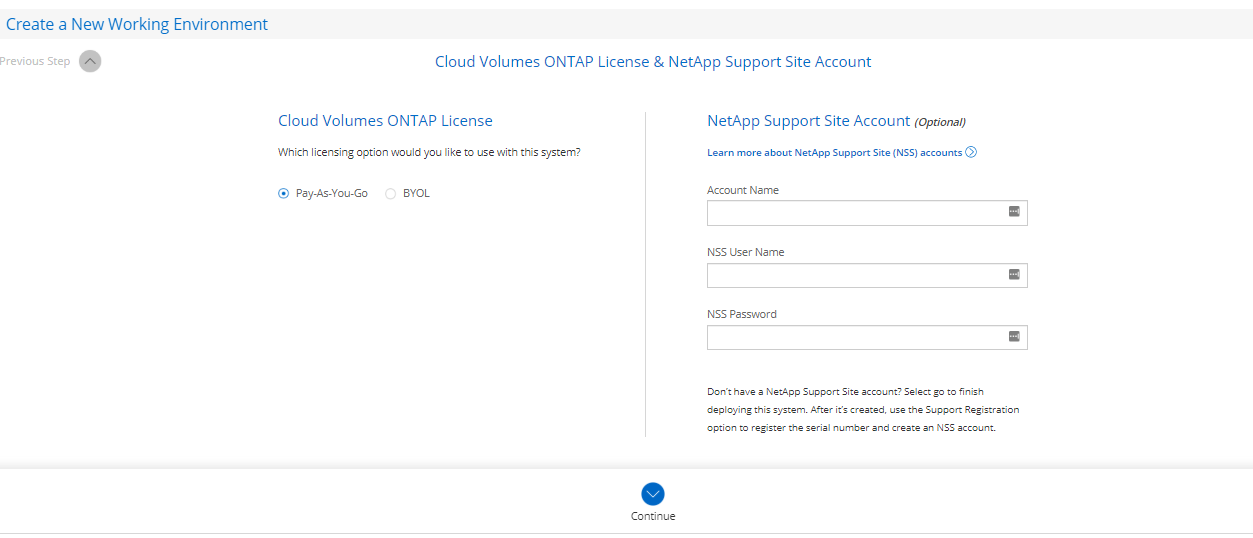Click the autofill icon in NSS Password field

1013,337
